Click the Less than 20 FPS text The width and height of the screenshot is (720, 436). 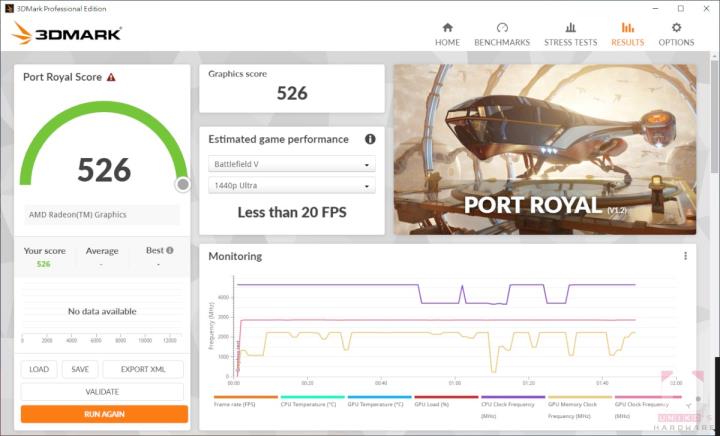coord(292,212)
